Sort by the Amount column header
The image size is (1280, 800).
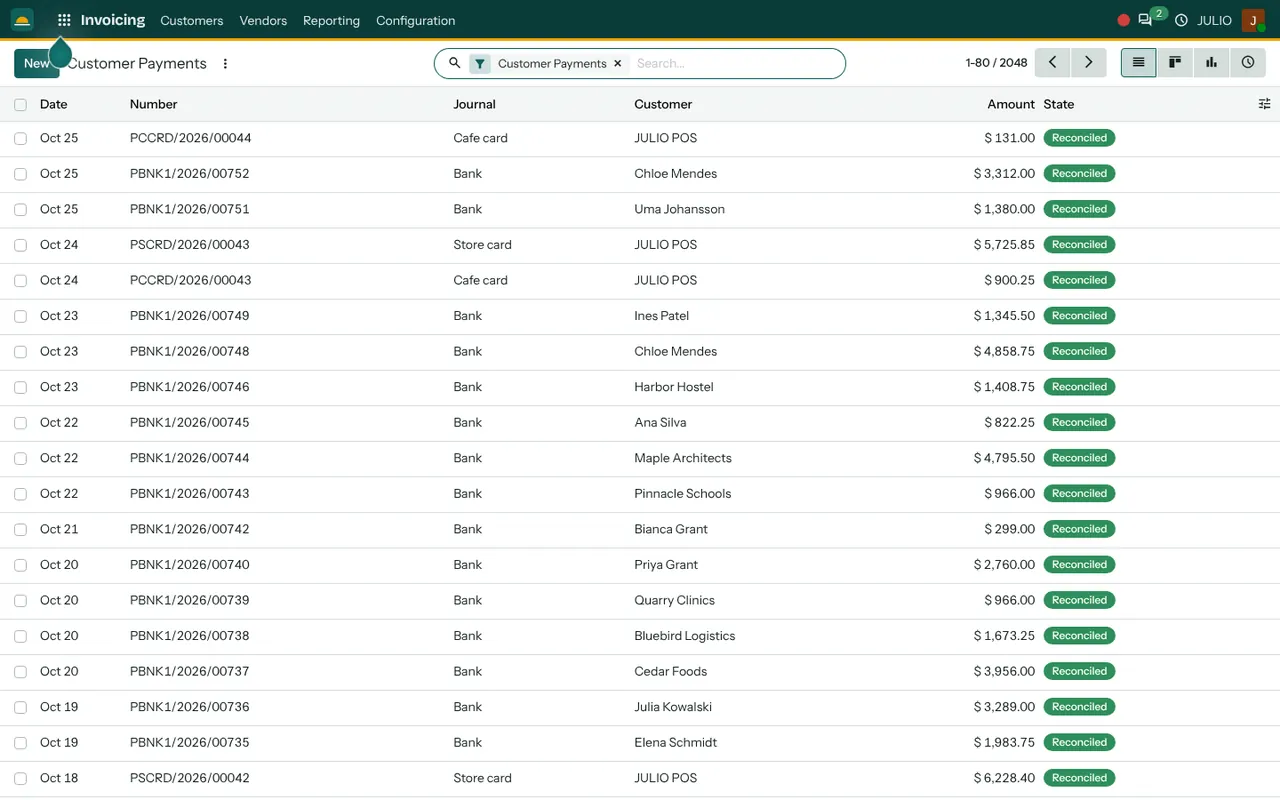coord(1011,104)
